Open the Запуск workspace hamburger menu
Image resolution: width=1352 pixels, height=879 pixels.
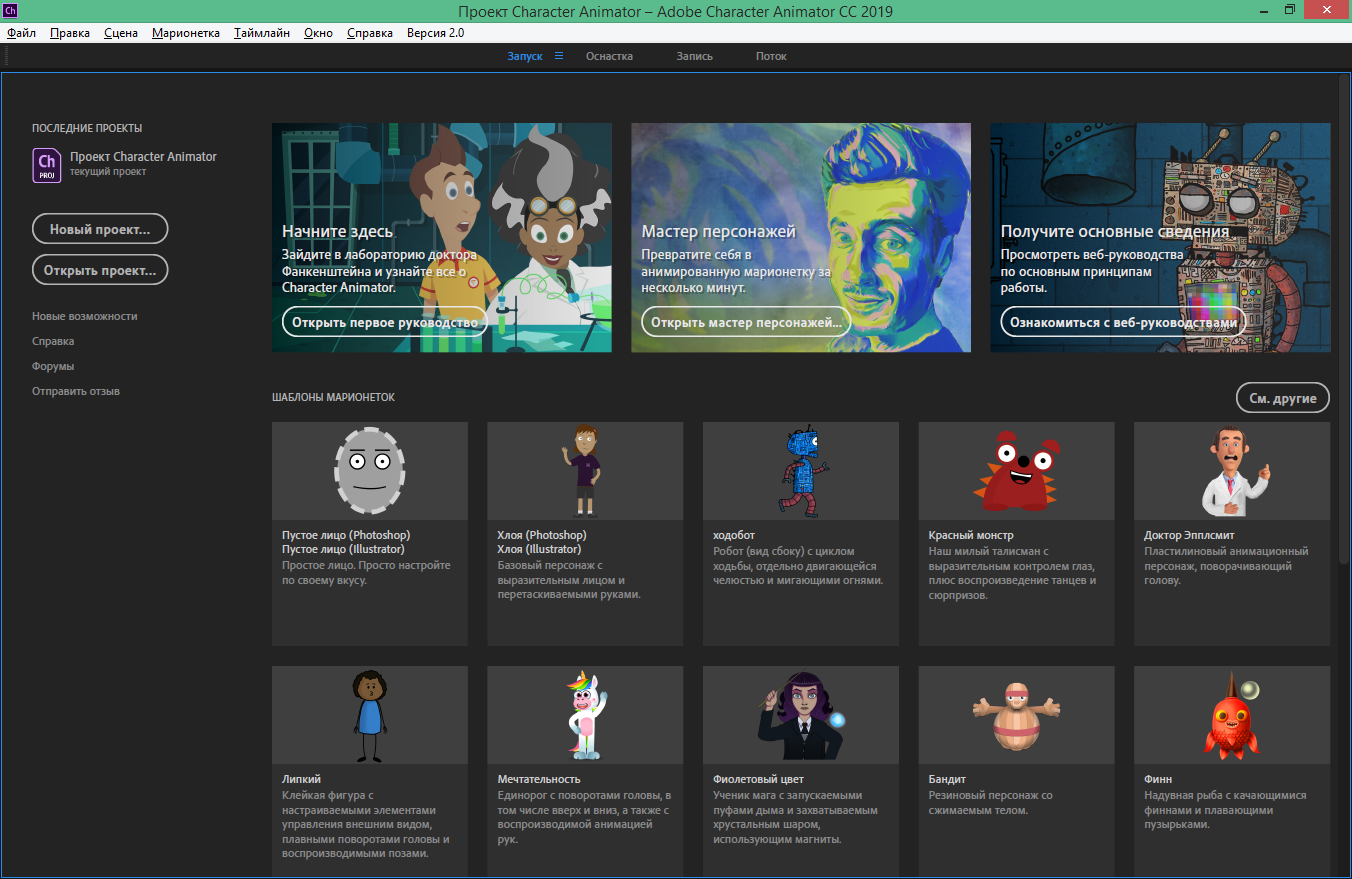pos(559,56)
